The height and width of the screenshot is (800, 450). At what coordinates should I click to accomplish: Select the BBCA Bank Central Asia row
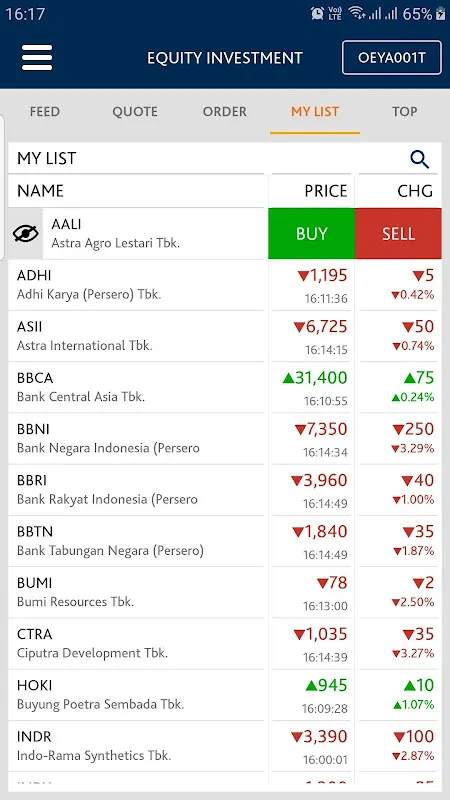pyautogui.click(x=225, y=387)
